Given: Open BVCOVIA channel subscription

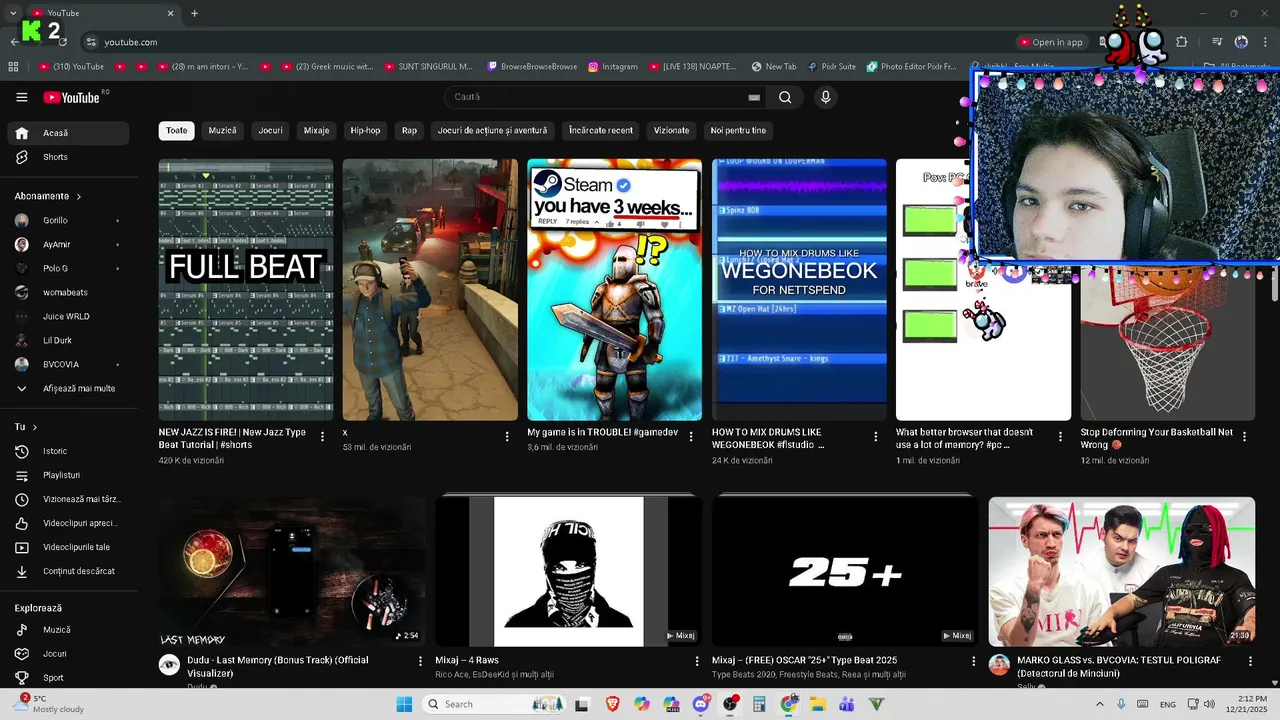Looking at the screenshot, I should click(x=68, y=364).
